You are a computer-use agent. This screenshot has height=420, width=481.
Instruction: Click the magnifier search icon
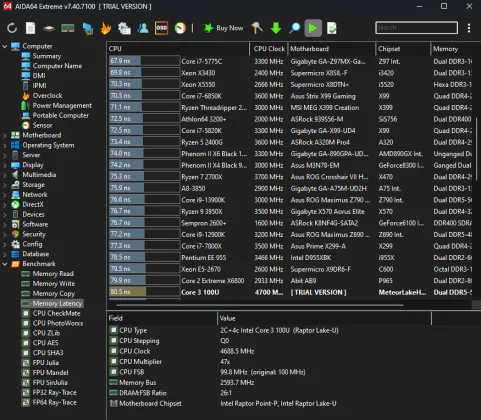point(294,28)
